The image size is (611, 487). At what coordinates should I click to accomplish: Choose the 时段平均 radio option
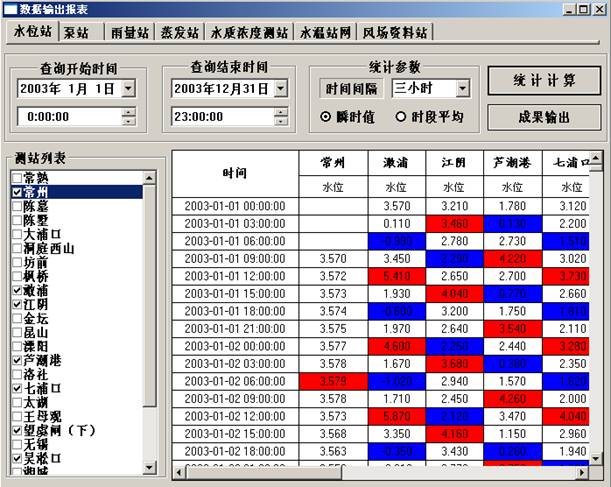(401, 117)
